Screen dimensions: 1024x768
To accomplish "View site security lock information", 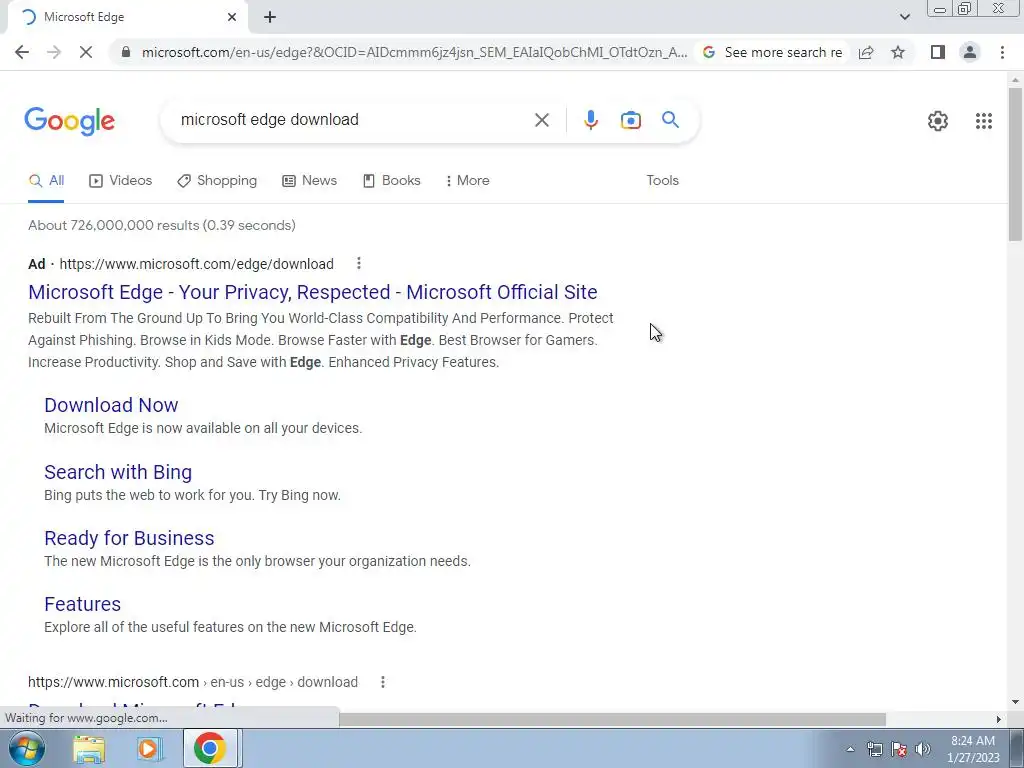I will (126, 52).
